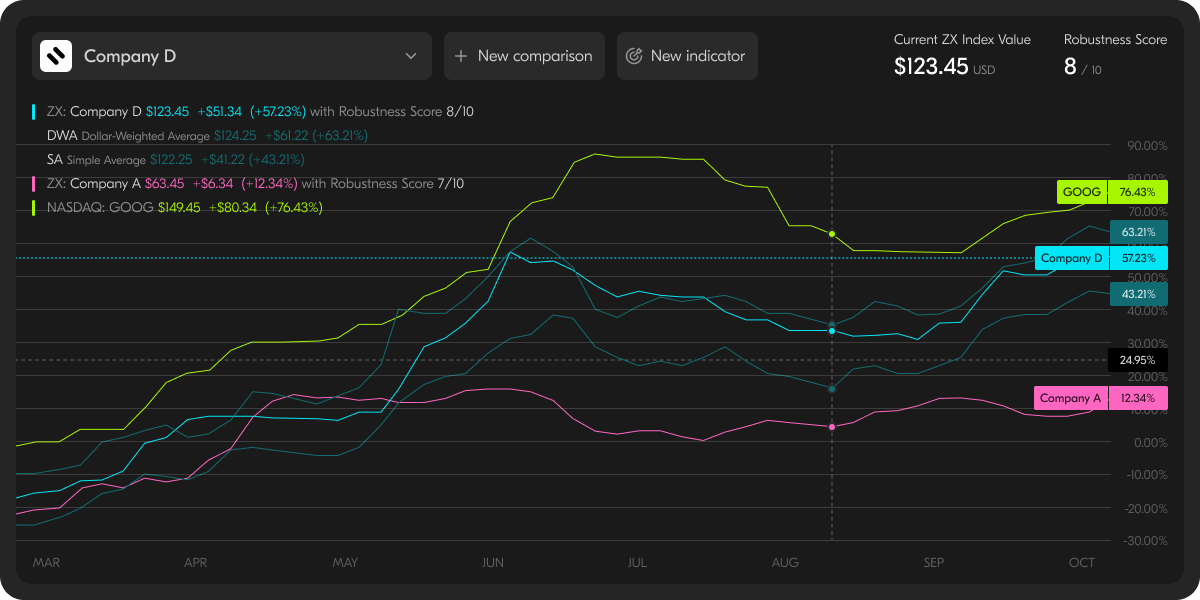Click the New indicator button

pyautogui.click(x=687, y=56)
